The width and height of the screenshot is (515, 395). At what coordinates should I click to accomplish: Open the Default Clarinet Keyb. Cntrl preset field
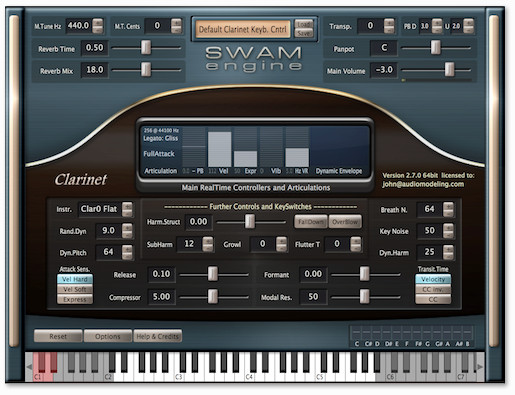243,29
